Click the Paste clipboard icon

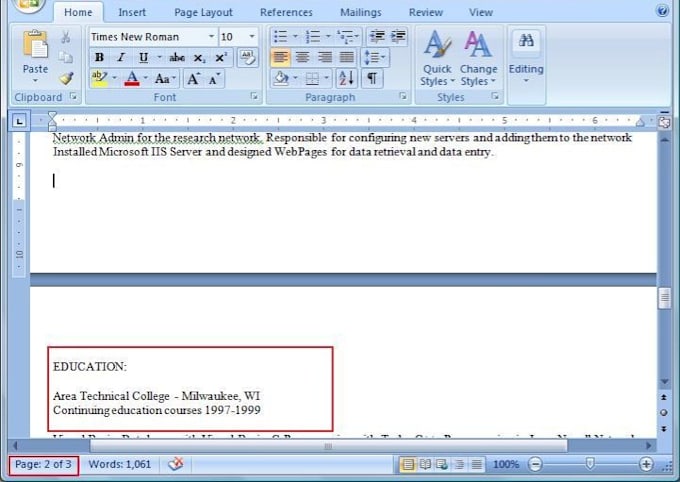(x=35, y=45)
